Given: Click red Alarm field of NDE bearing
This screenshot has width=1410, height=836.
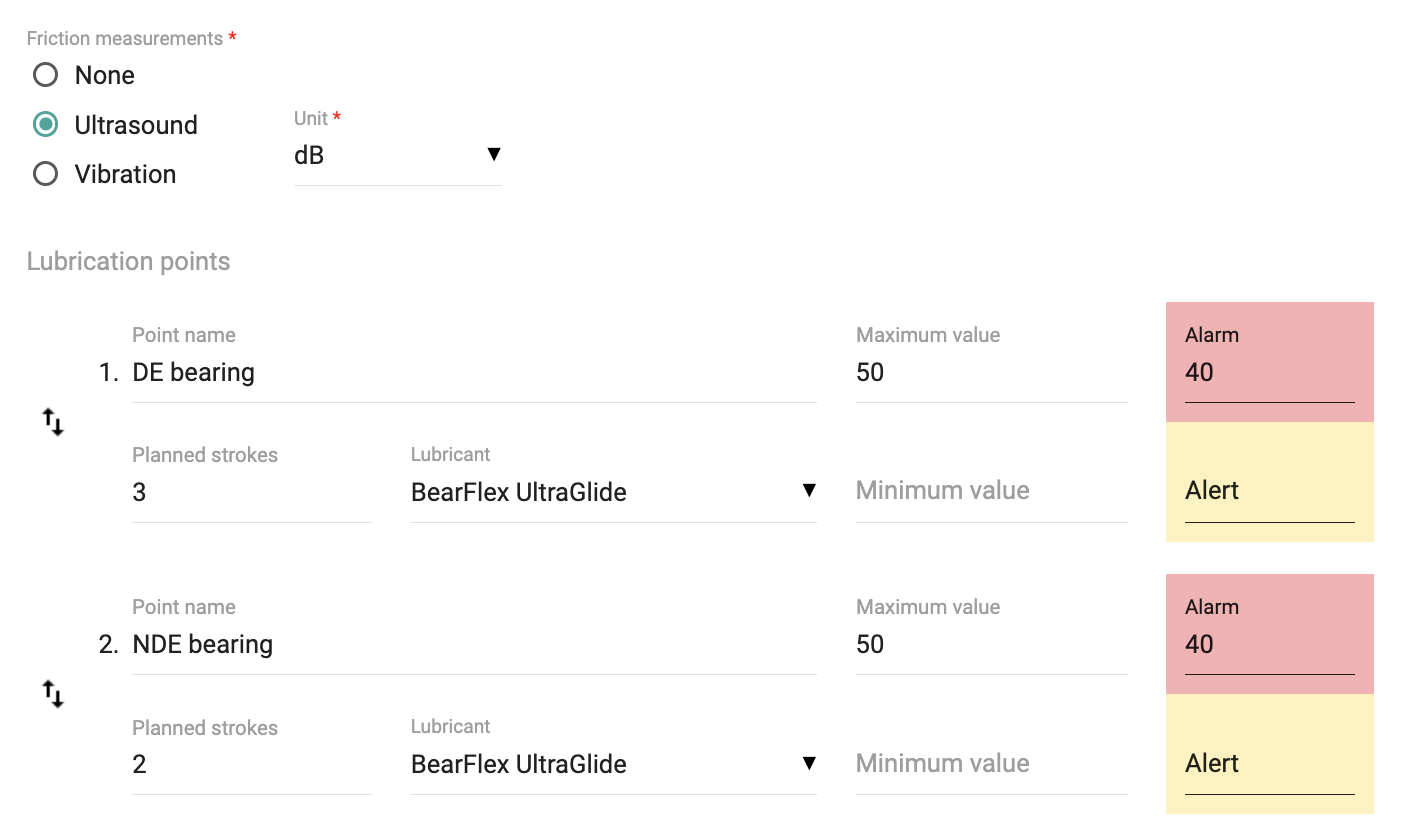Looking at the screenshot, I should click(1270, 645).
